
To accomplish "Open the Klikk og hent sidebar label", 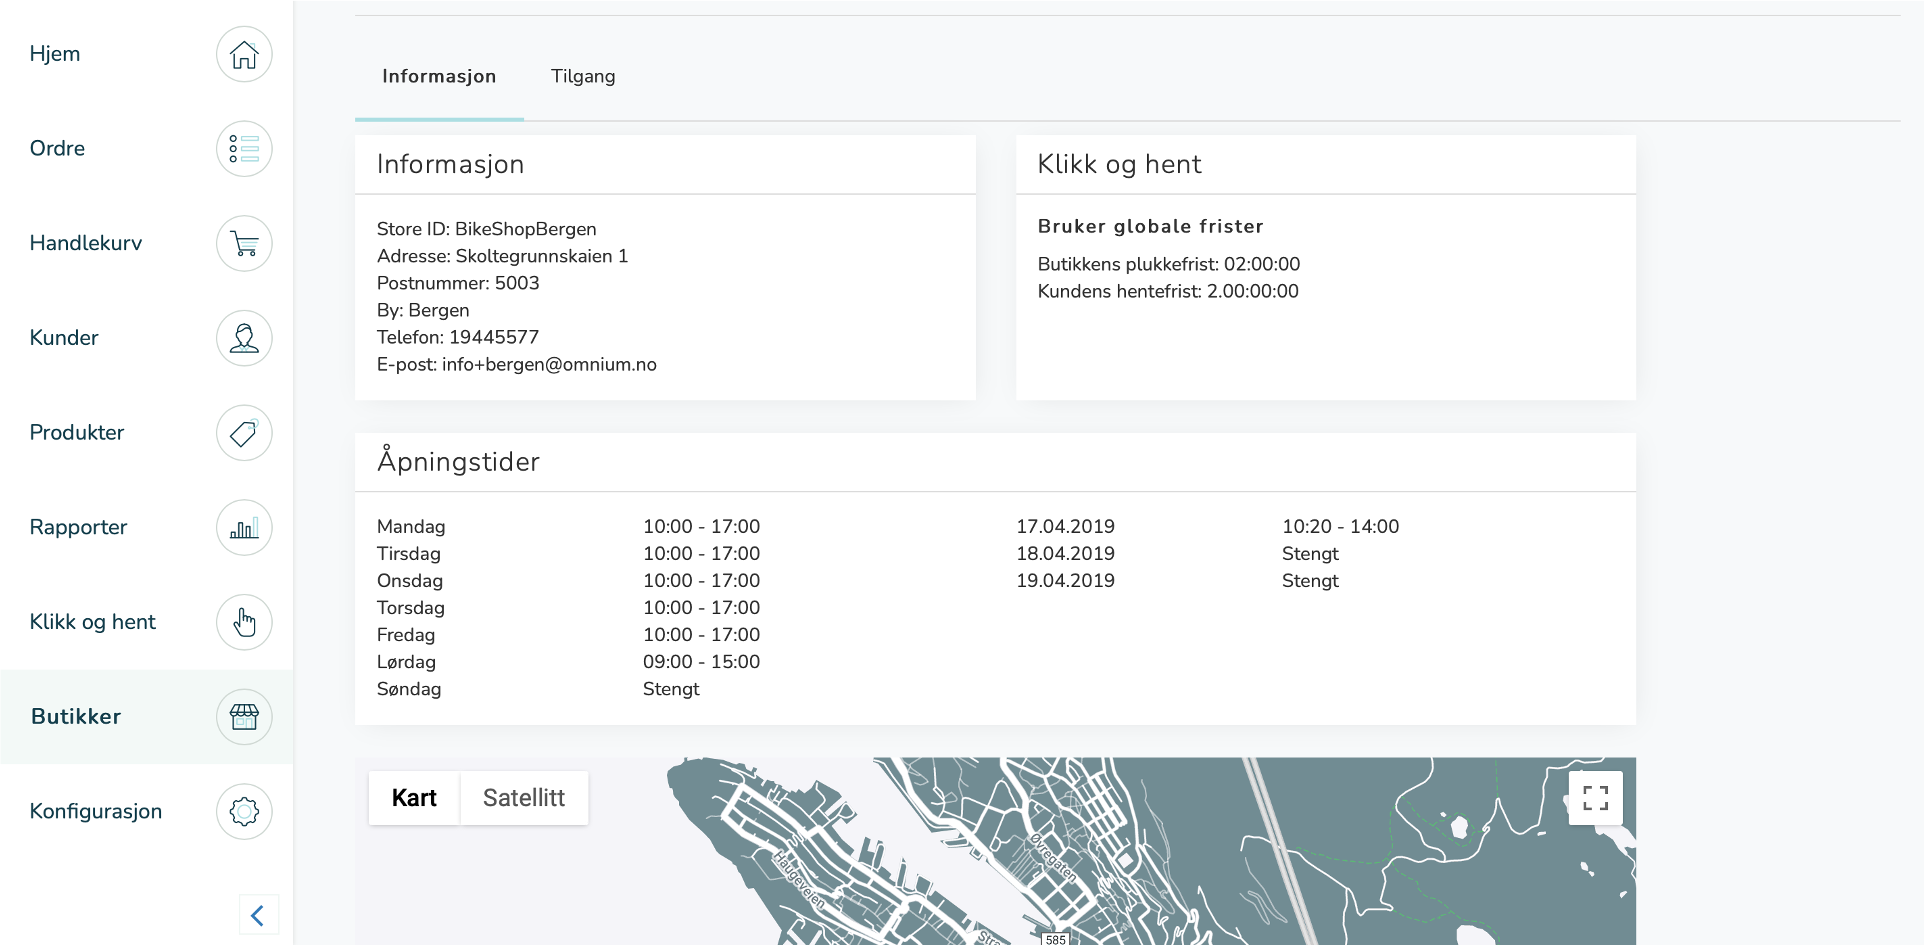I will [93, 622].
